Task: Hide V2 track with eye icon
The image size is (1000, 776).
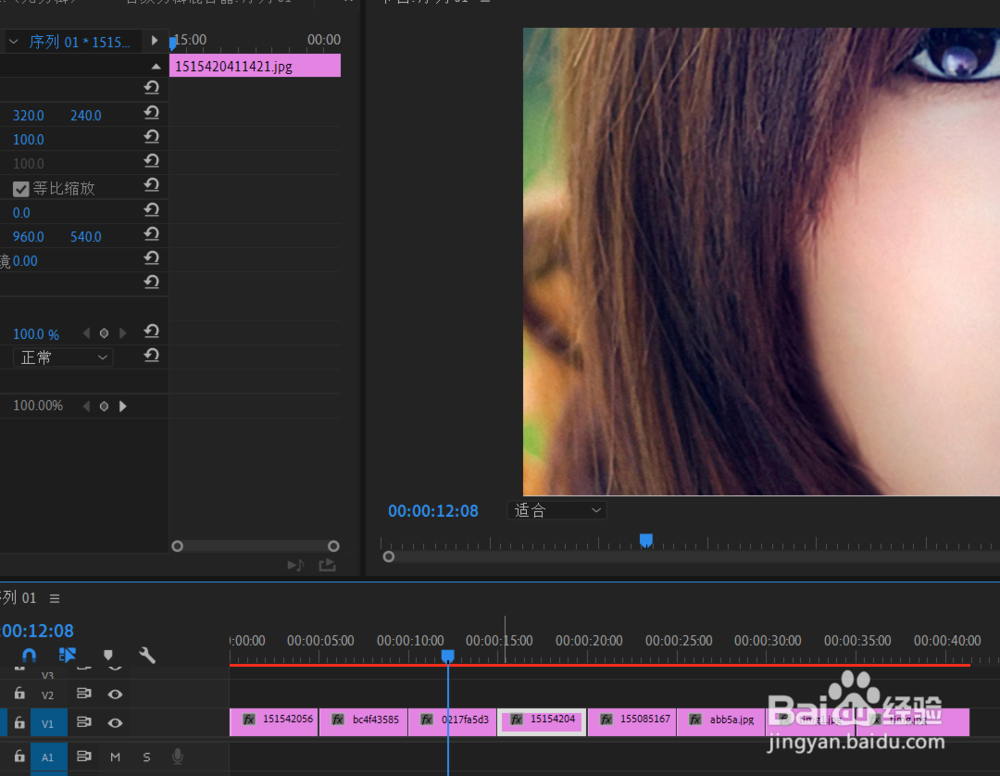Action: click(115, 694)
